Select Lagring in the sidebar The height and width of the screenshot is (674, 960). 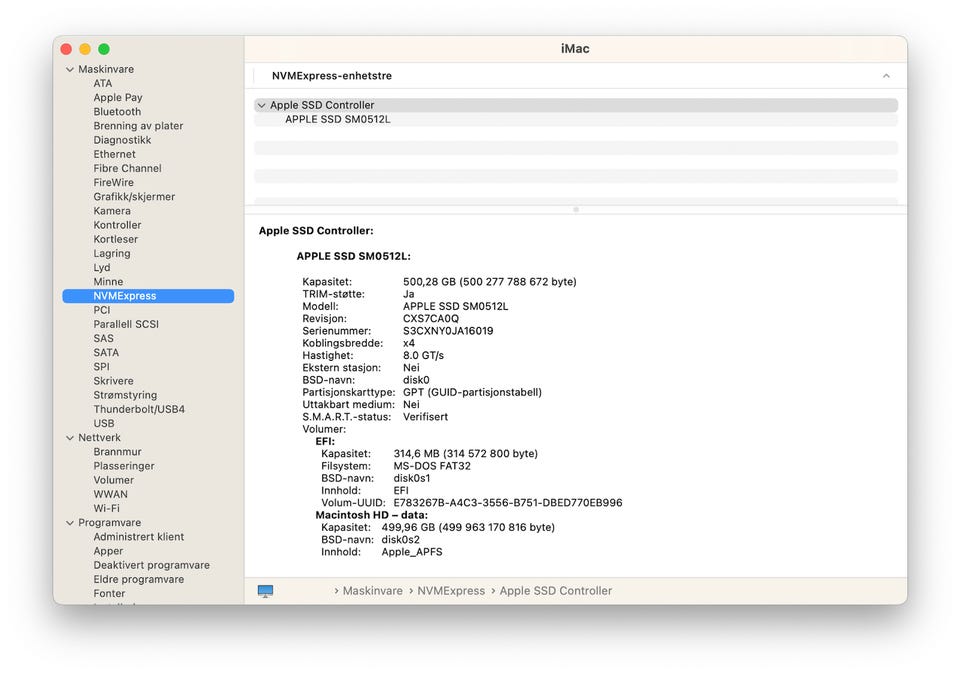pyautogui.click(x=112, y=253)
